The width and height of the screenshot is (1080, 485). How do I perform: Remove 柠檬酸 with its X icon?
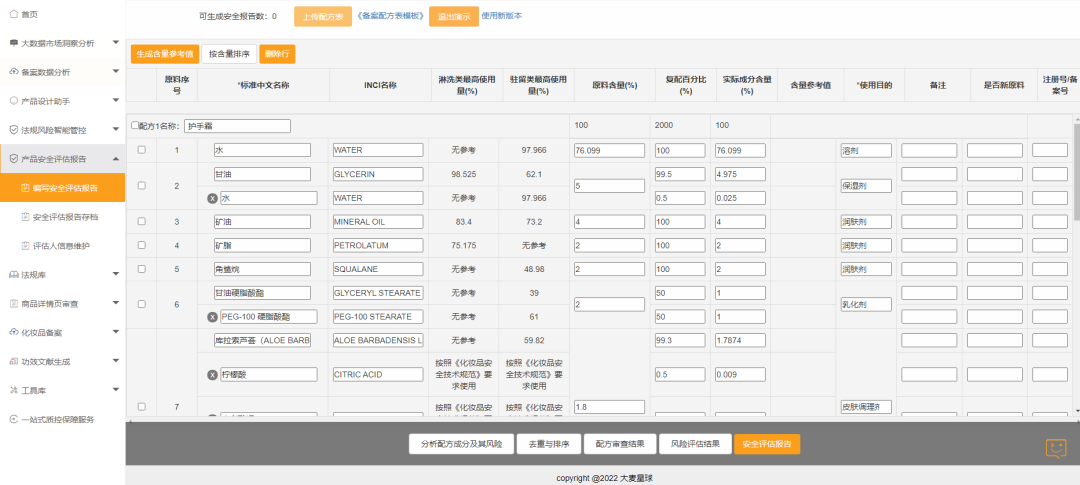click(213, 375)
